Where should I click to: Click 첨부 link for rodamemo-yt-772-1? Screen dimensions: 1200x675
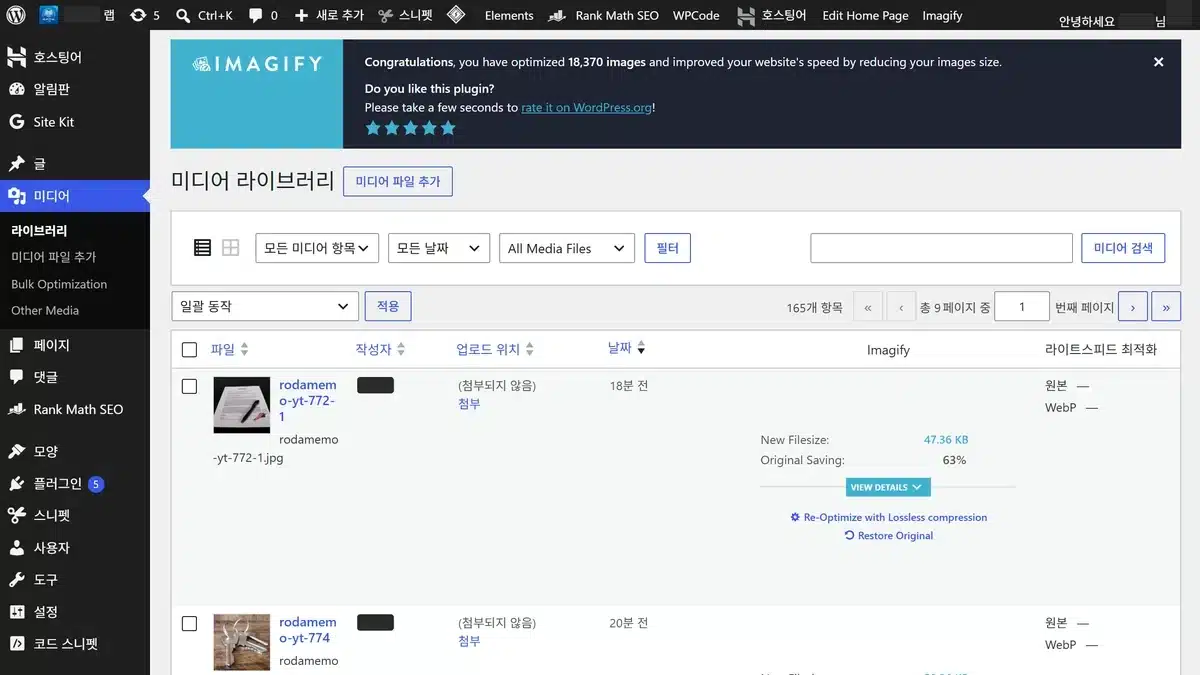click(x=469, y=404)
